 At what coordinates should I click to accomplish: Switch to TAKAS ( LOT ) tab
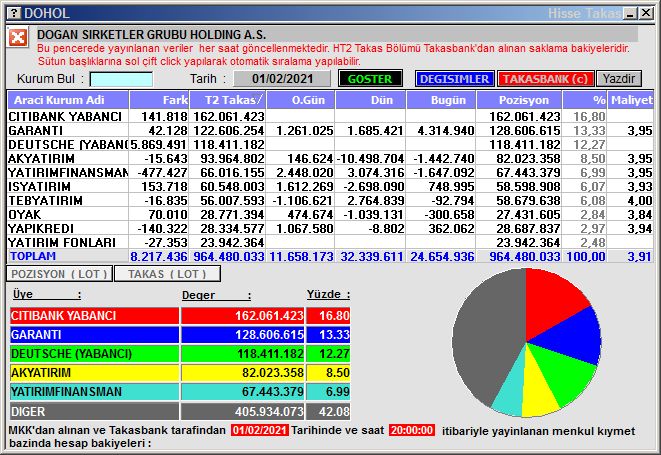(x=167, y=274)
